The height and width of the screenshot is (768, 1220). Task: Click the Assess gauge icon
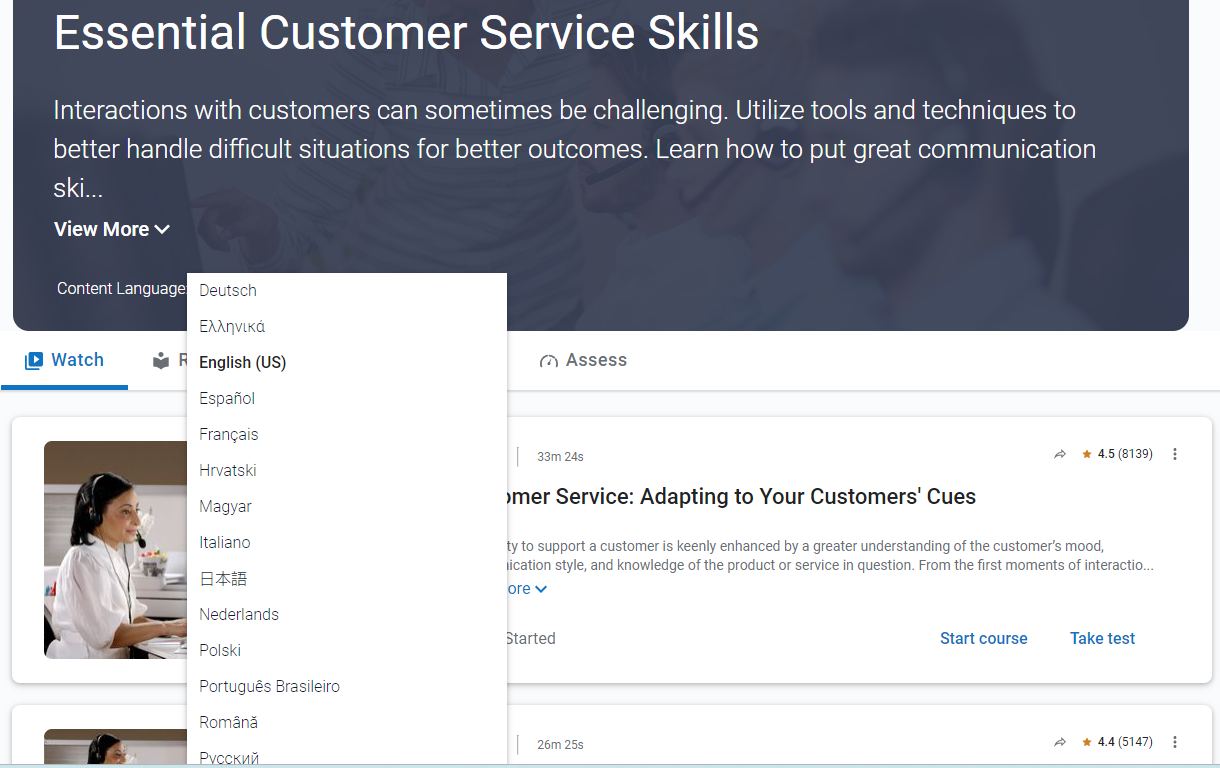point(548,361)
